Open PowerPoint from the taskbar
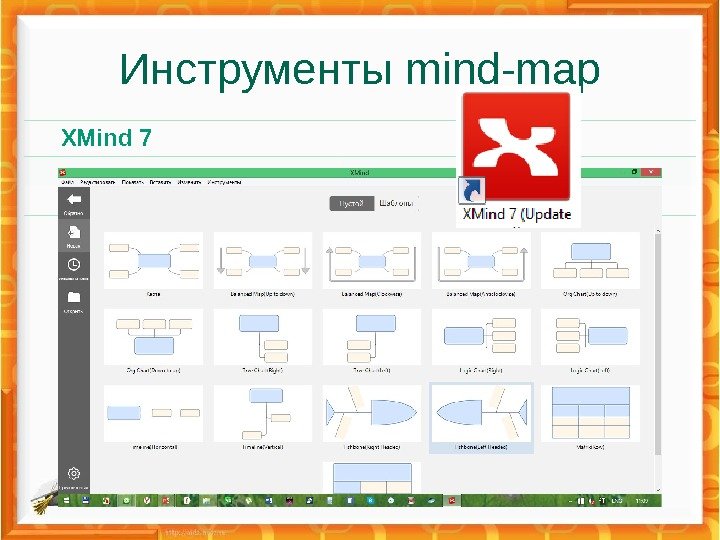 [x=166, y=501]
